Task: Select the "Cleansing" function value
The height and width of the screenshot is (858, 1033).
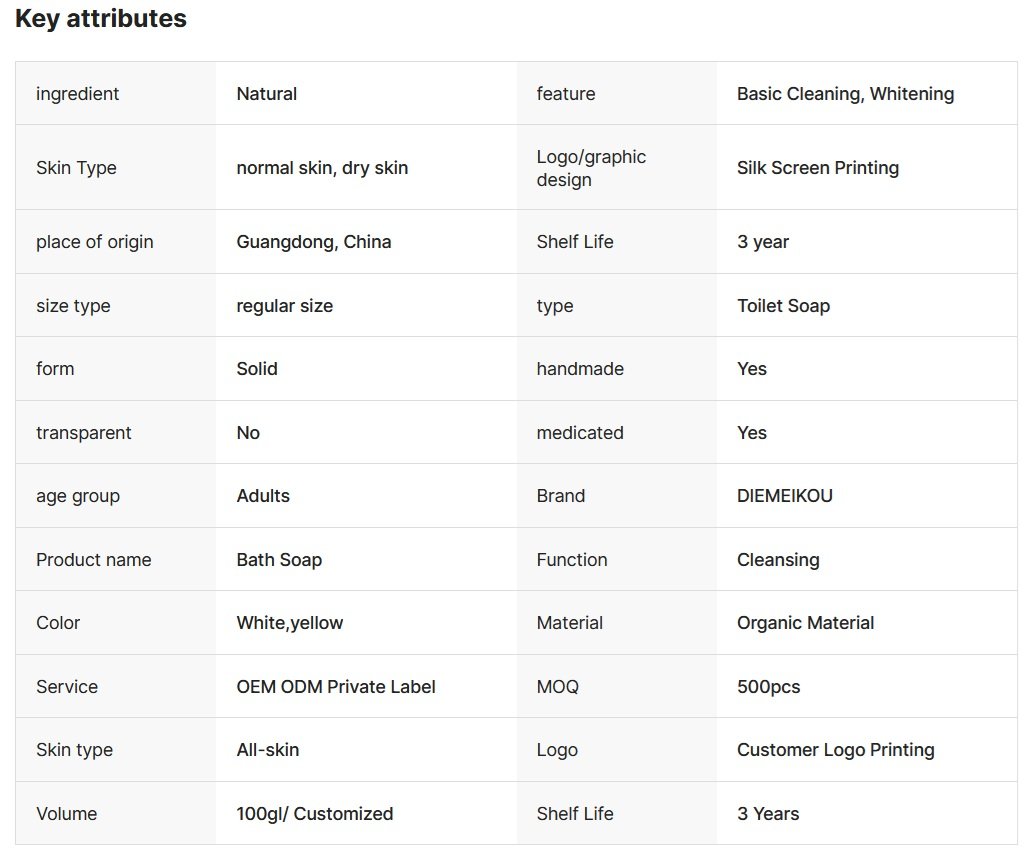Action: (x=778, y=560)
